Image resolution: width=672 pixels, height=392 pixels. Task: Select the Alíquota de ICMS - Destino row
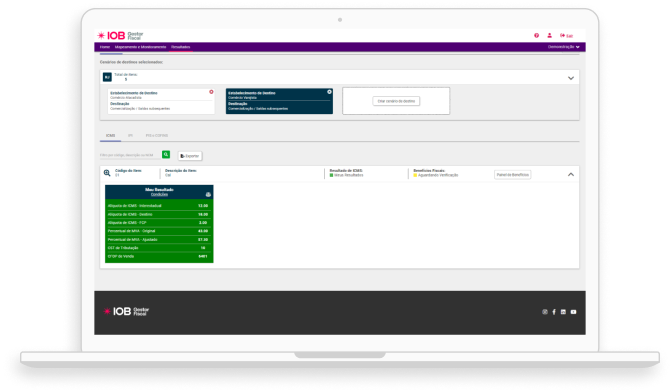pos(159,214)
